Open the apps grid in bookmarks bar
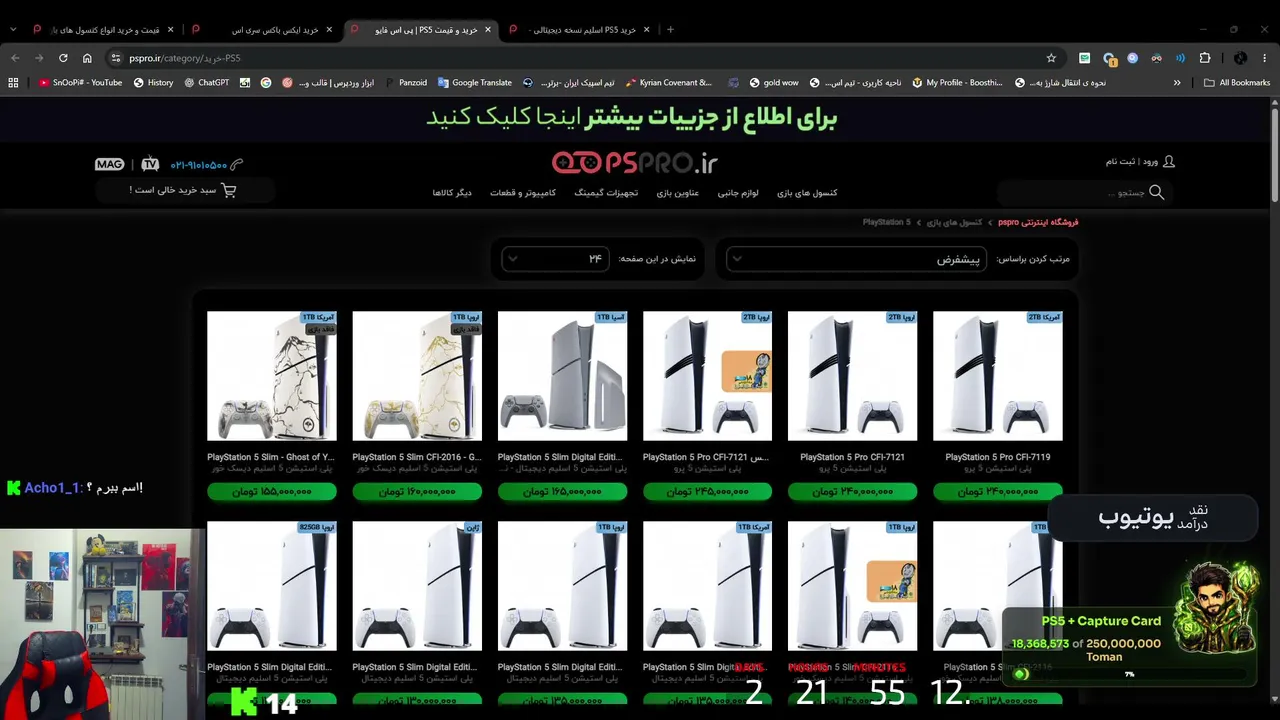Image resolution: width=1280 pixels, height=720 pixels. pyautogui.click(x=13, y=83)
